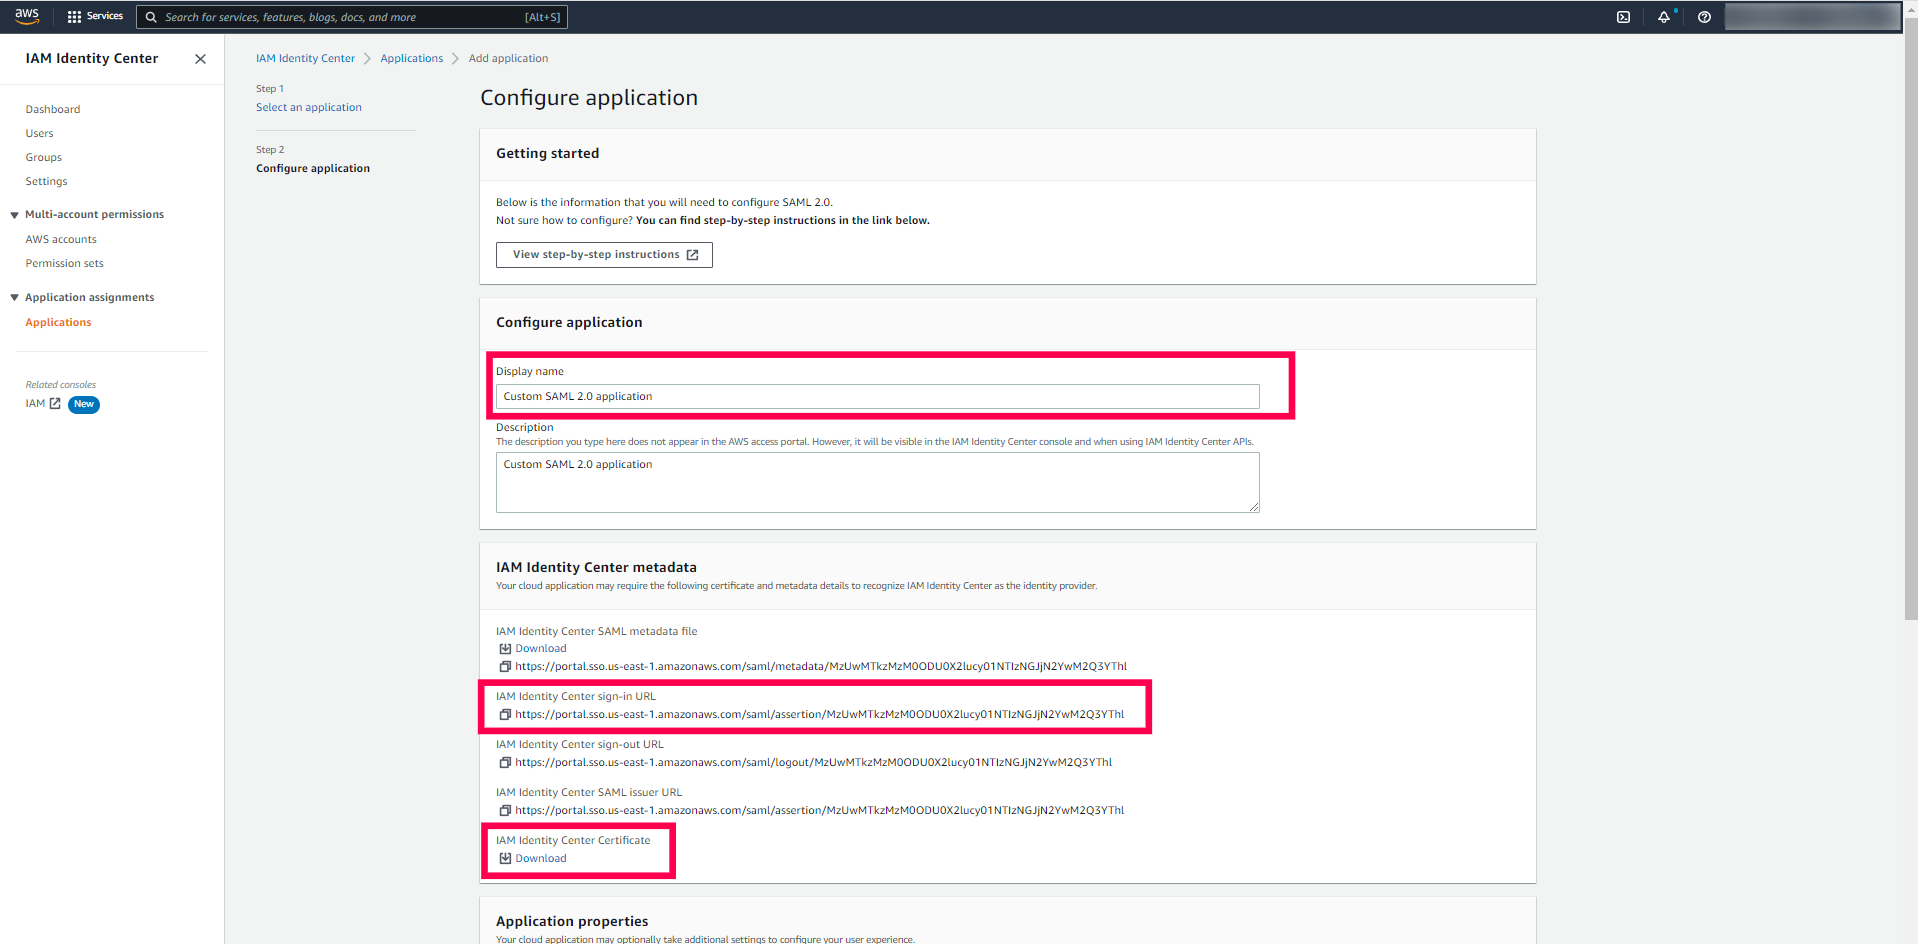The image size is (1918, 944).
Task: Click the 'Application properties' heading
Action: (x=572, y=922)
